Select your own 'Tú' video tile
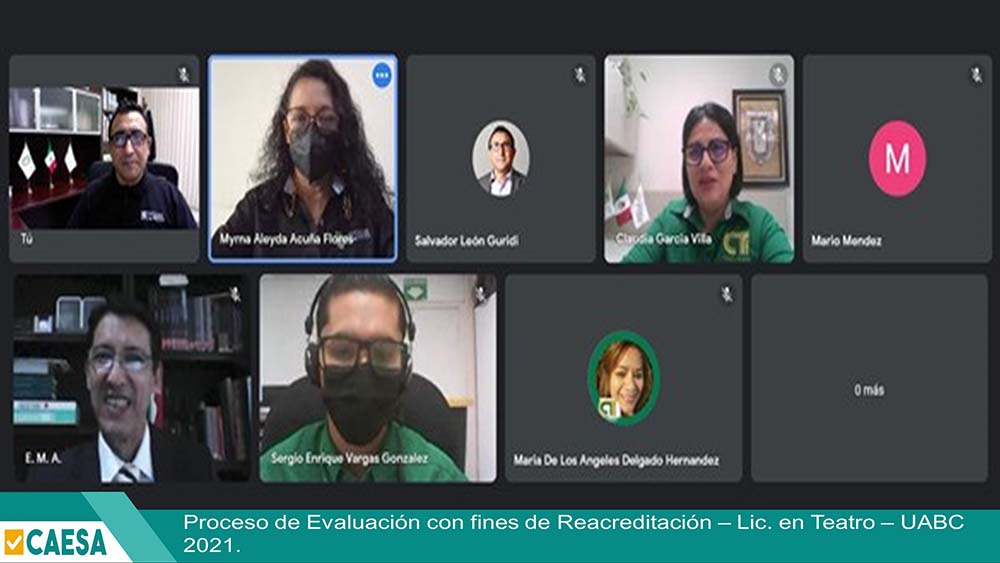 click(x=104, y=158)
